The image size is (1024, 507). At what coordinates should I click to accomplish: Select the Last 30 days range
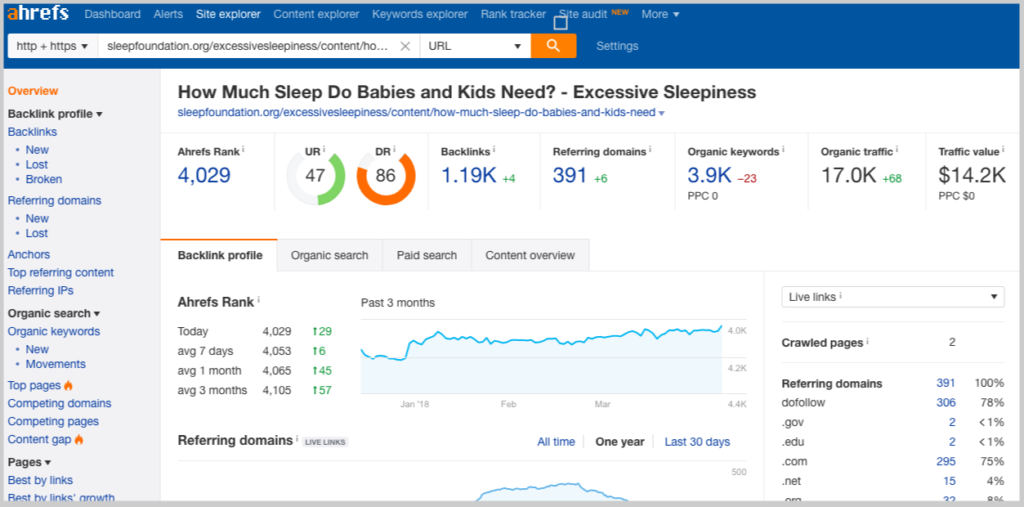[697, 442]
